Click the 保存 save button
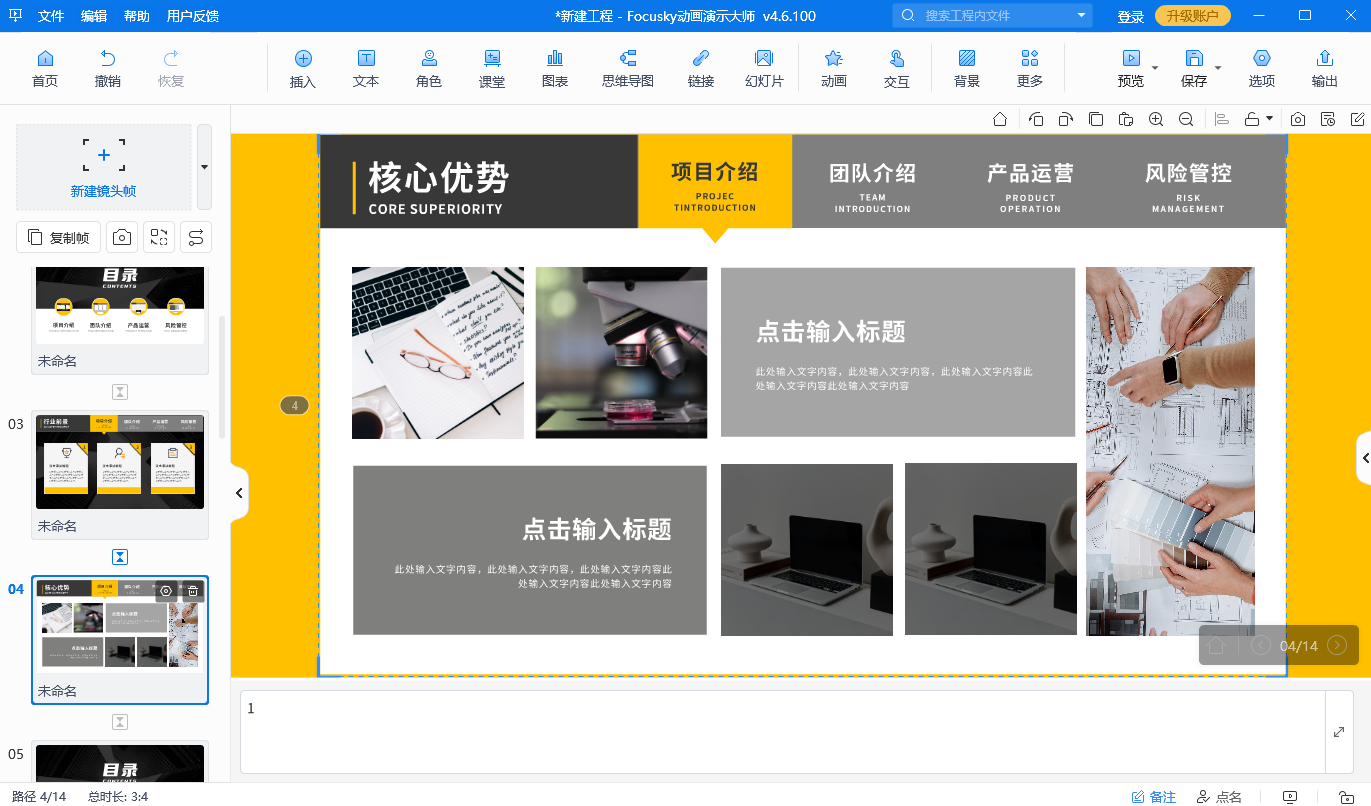1371x806 pixels. pos(1194,68)
